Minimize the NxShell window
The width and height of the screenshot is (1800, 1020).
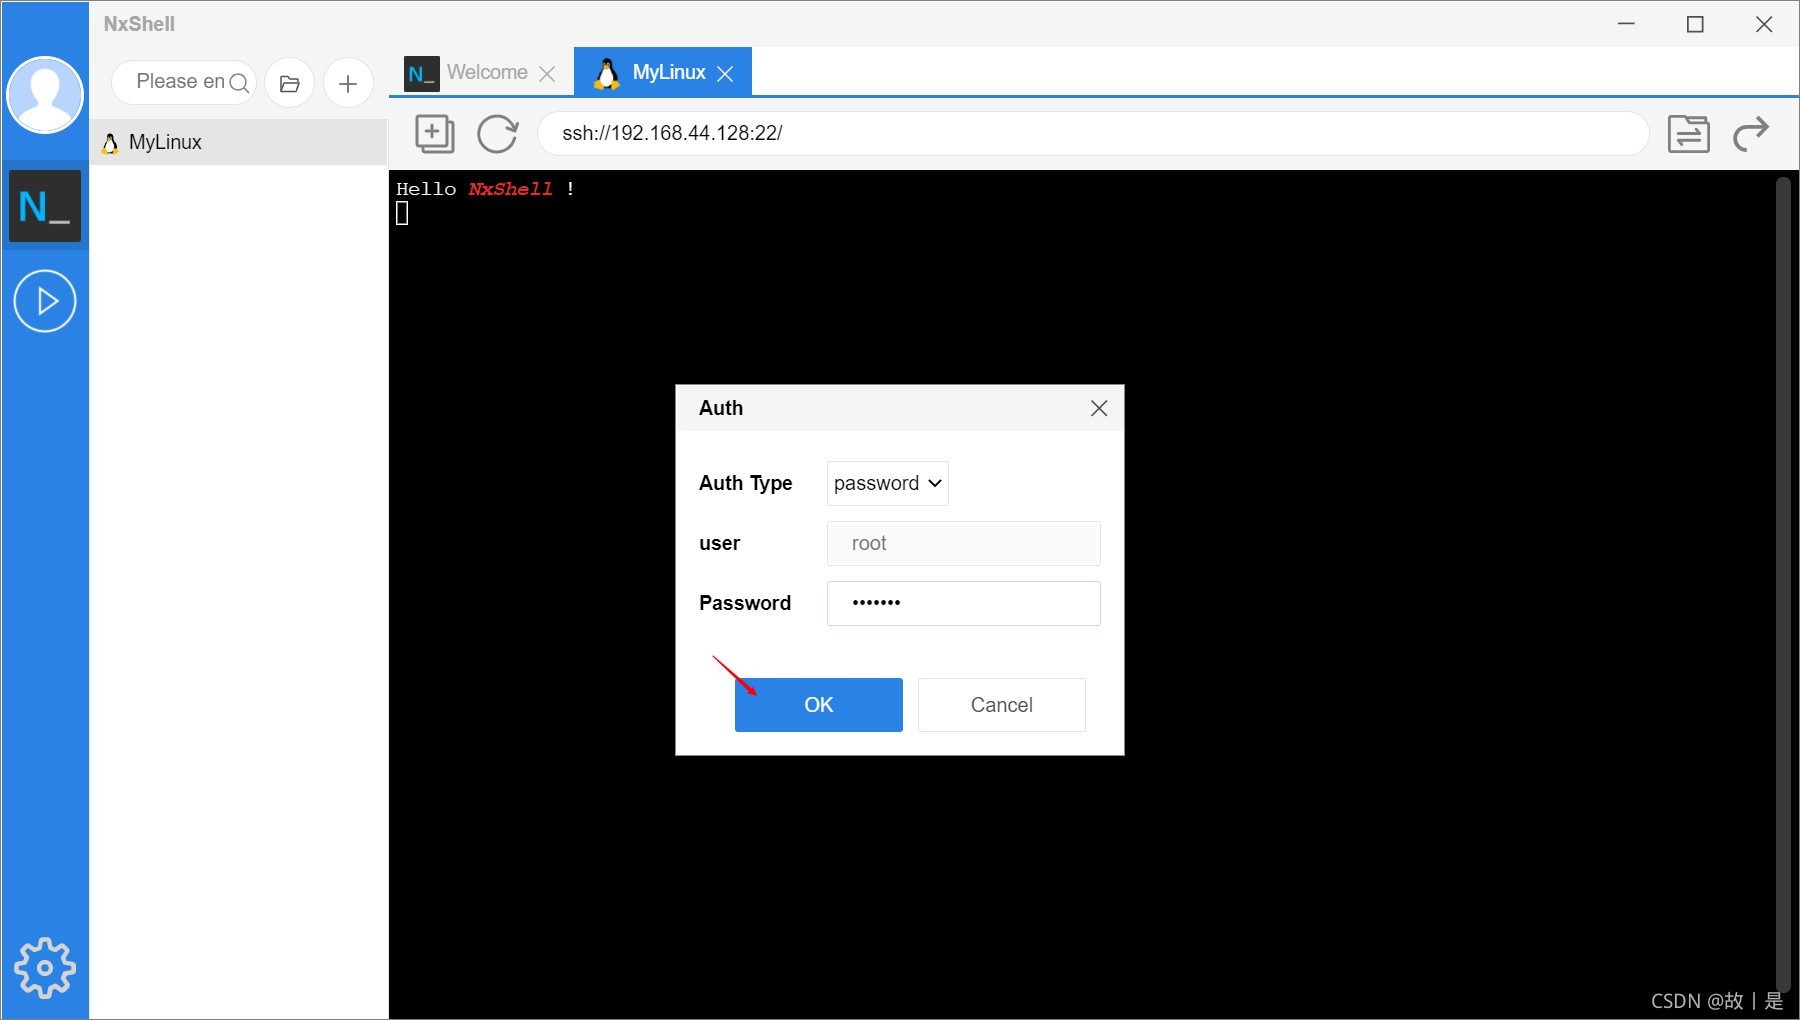click(x=1627, y=24)
